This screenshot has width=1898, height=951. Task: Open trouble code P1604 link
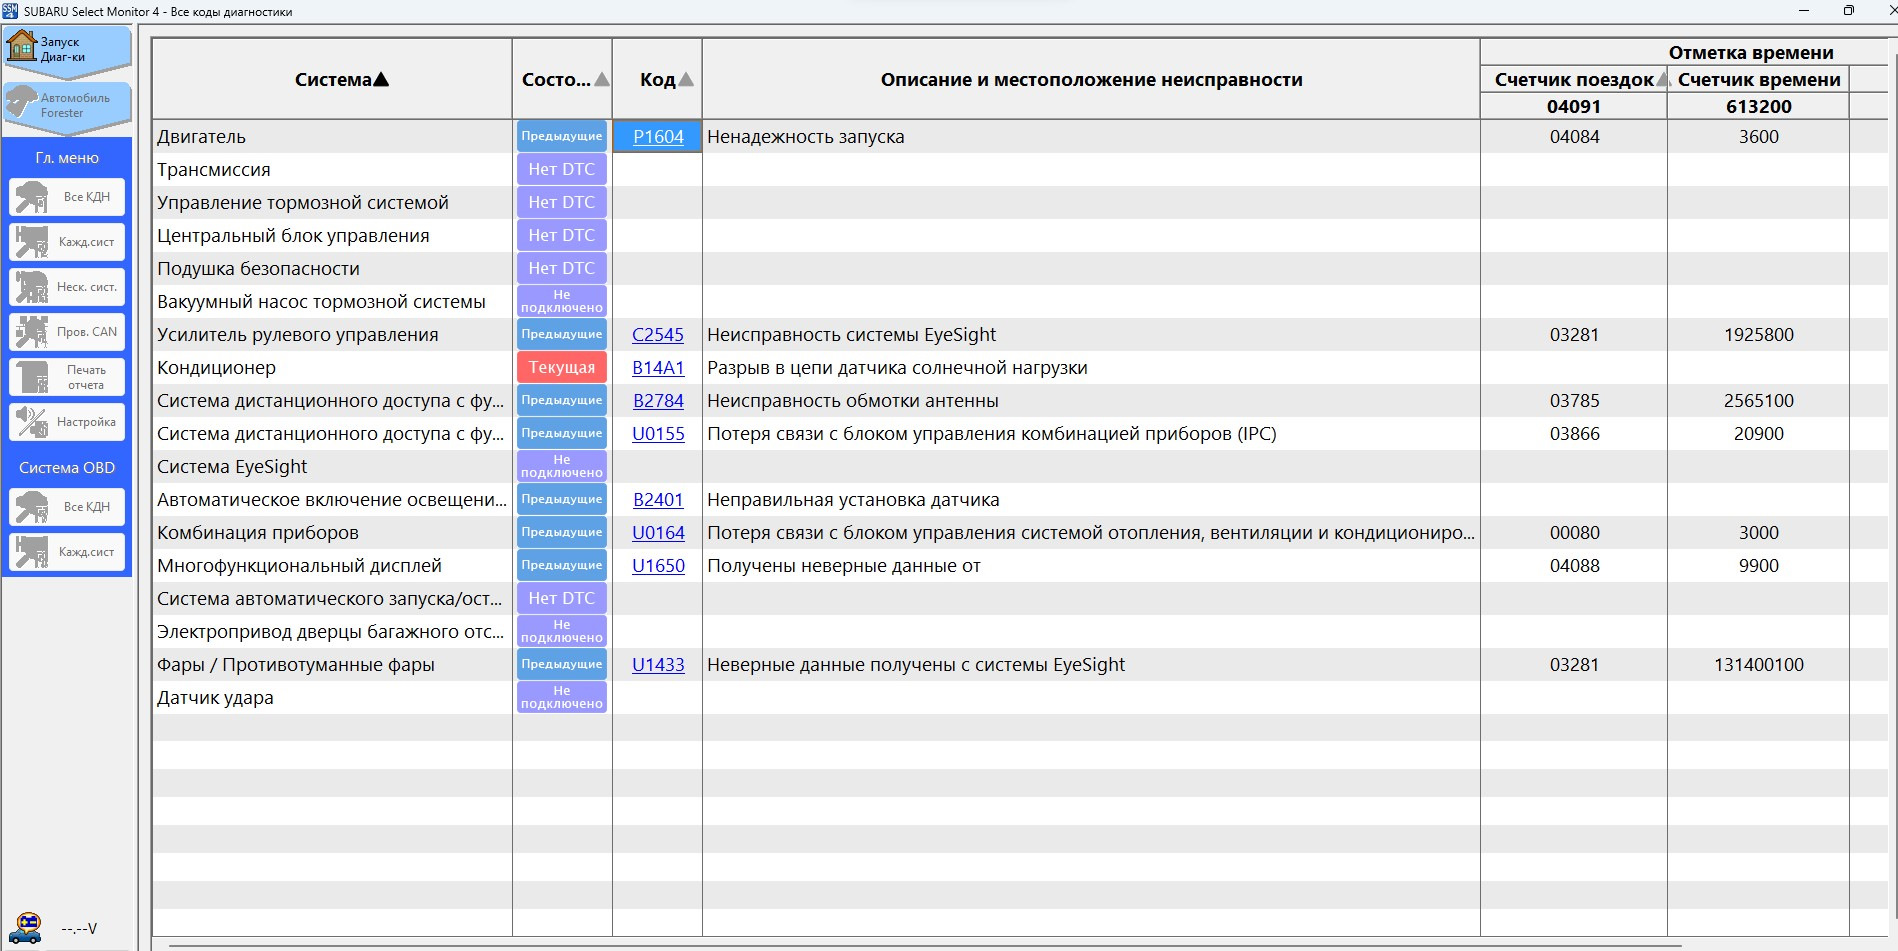(x=658, y=137)
